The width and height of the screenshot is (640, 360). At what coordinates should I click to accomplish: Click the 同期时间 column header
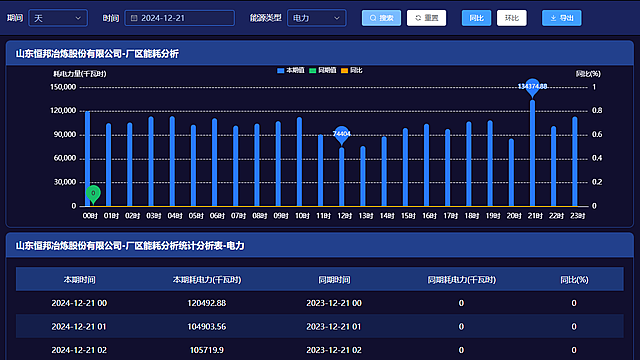pyautogui.click(x=334, y=280)
